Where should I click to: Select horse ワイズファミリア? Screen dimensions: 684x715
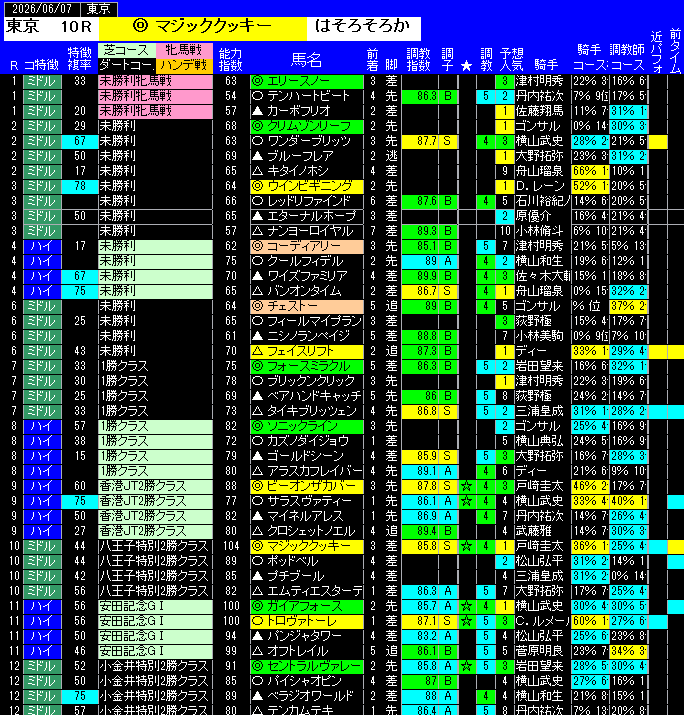(306, 276)
